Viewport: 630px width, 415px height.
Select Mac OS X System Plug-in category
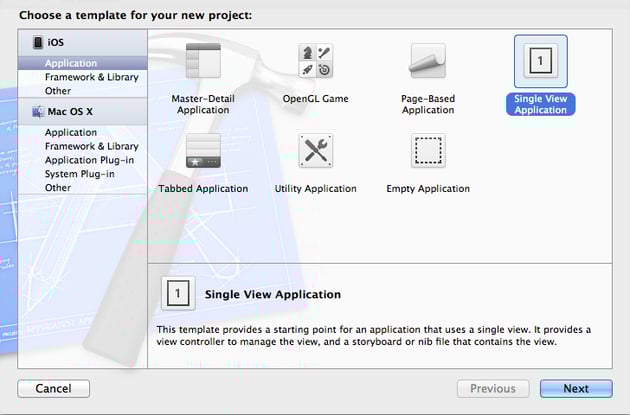point(82,174)
